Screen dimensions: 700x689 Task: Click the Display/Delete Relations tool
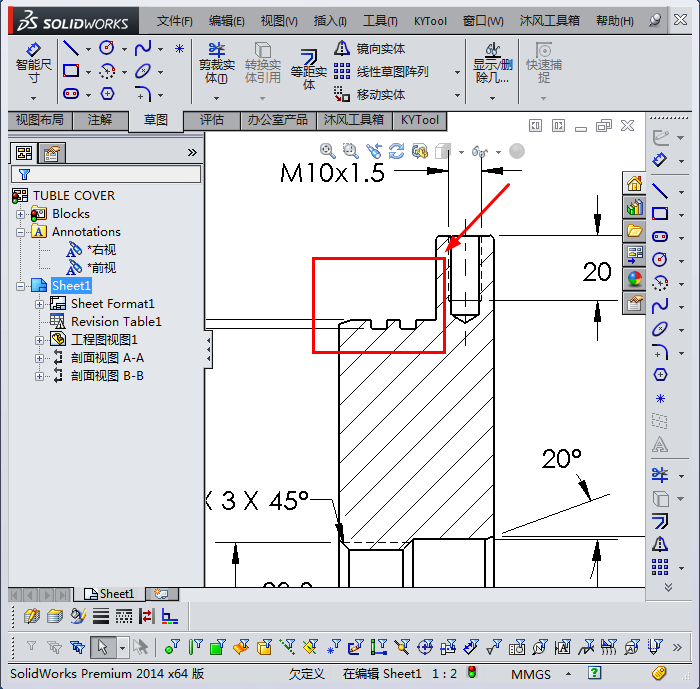(x=491, y=62)
